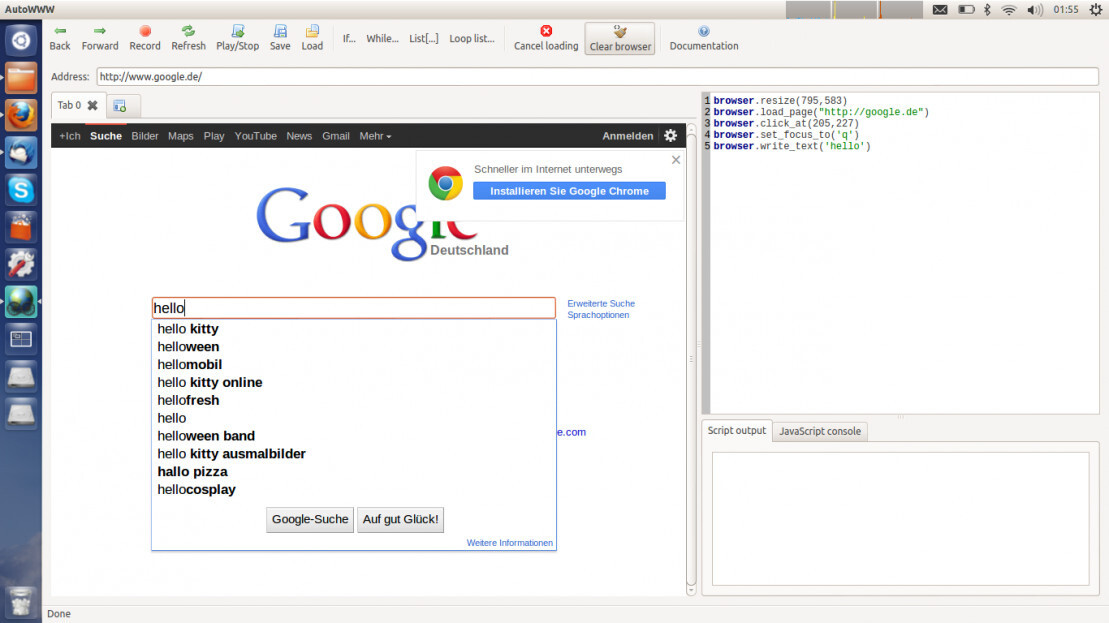Select Suche in the Google bar
The image size is (1109, 623).
(x=106, y=136)
